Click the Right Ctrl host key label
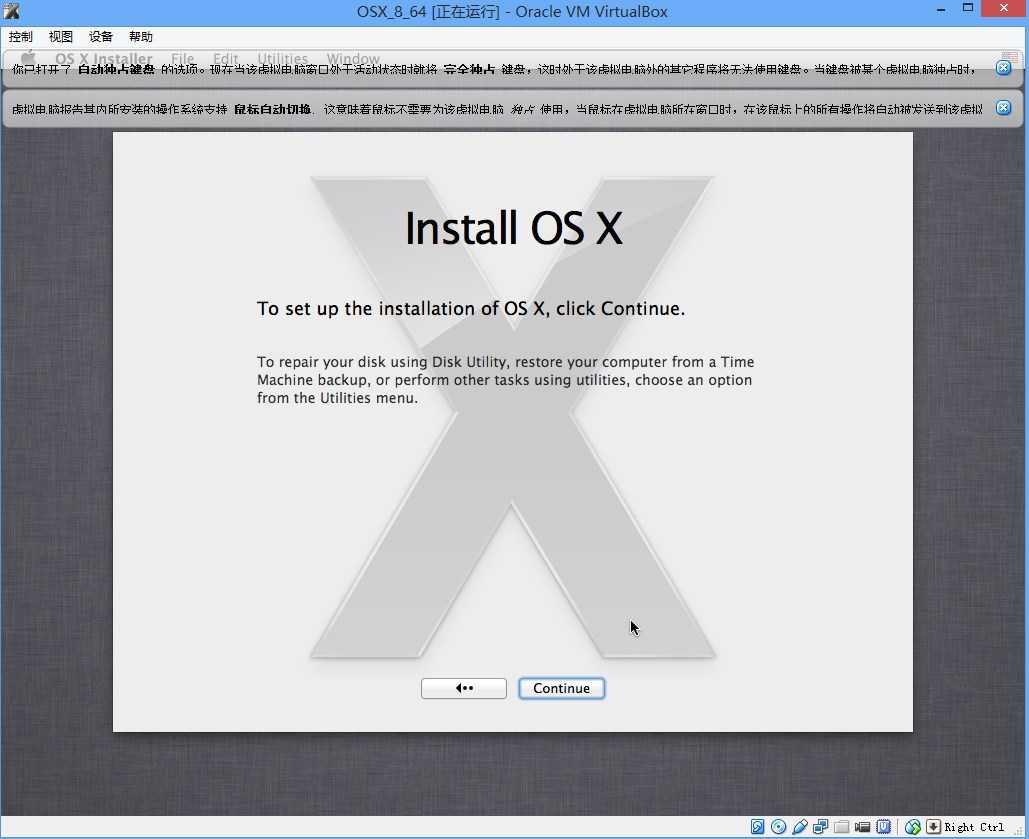Image resolution: width=1029 pixels, height=839 pixels. 975,827
